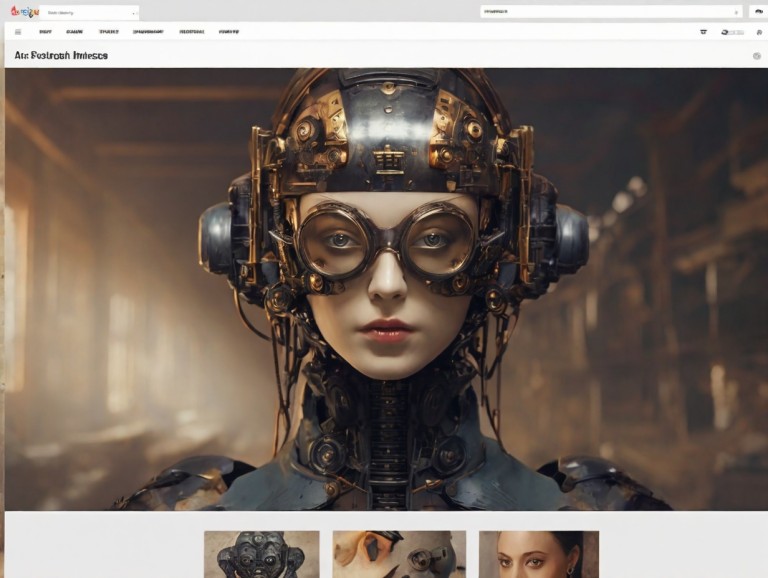Viewport: 768px width, 578px height.
Task: Select the first navigation item after the hamburger icon
Action: pyautogui.click(x=46, y=32)
